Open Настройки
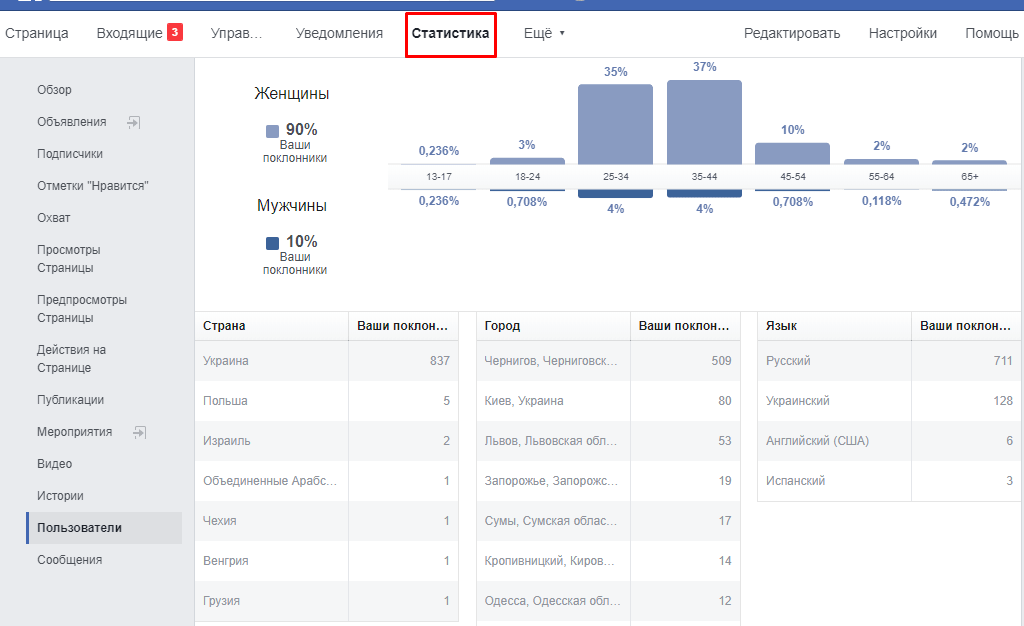This screenshot has width=1024, height=626. coord(901,32)
